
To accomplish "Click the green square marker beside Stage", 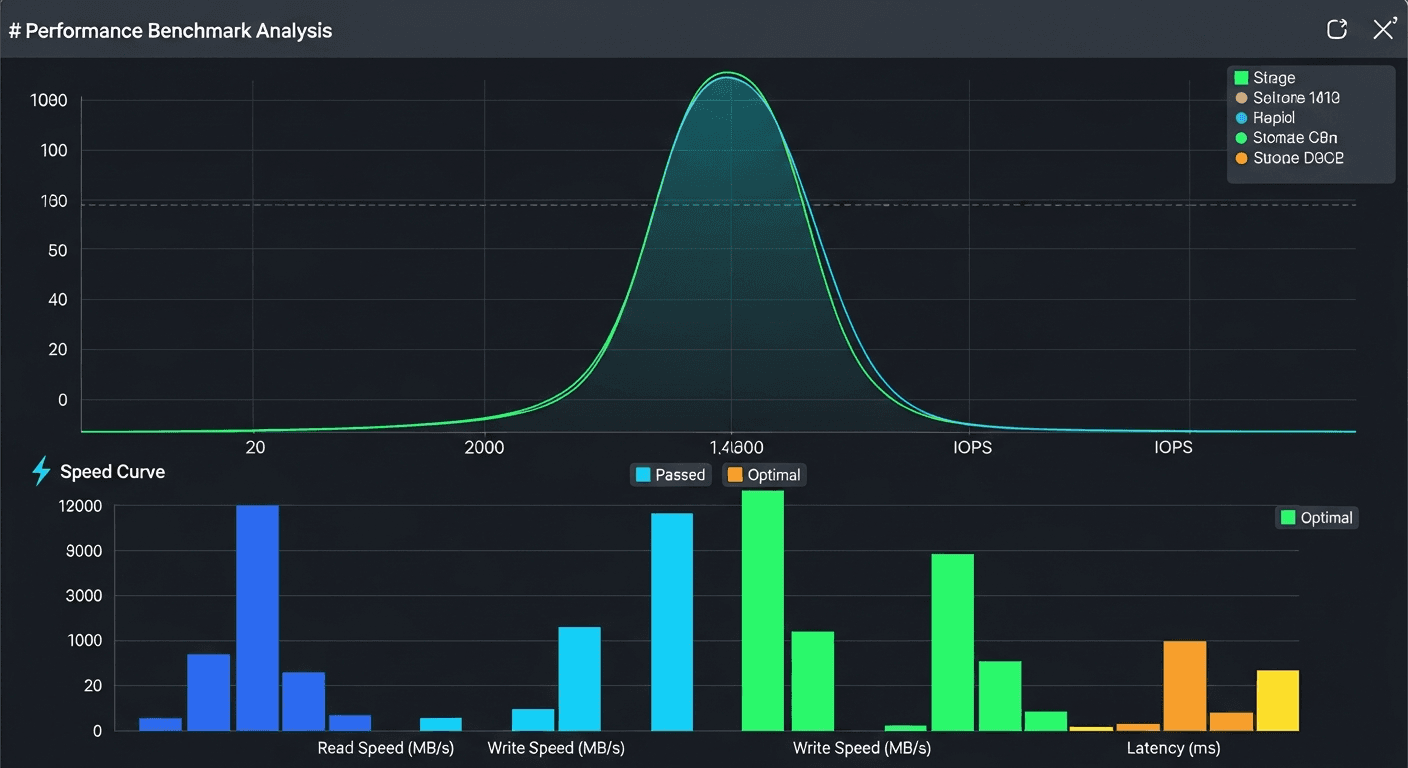I will [1242, 76].
